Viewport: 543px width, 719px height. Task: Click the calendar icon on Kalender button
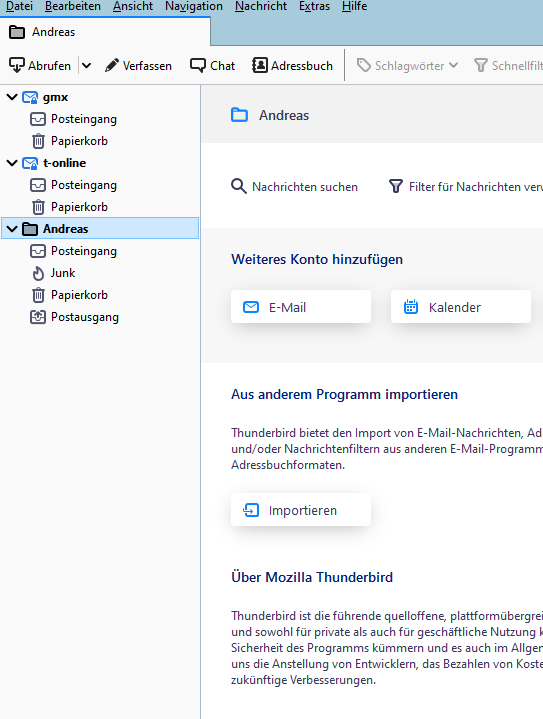tap(411, 306)
